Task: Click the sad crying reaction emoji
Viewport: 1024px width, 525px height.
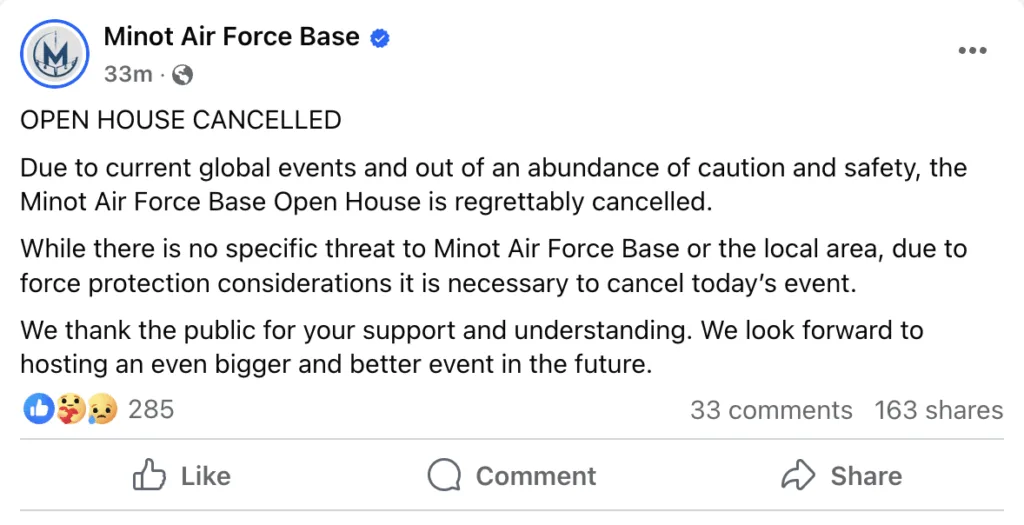Action: coord(103,409)
